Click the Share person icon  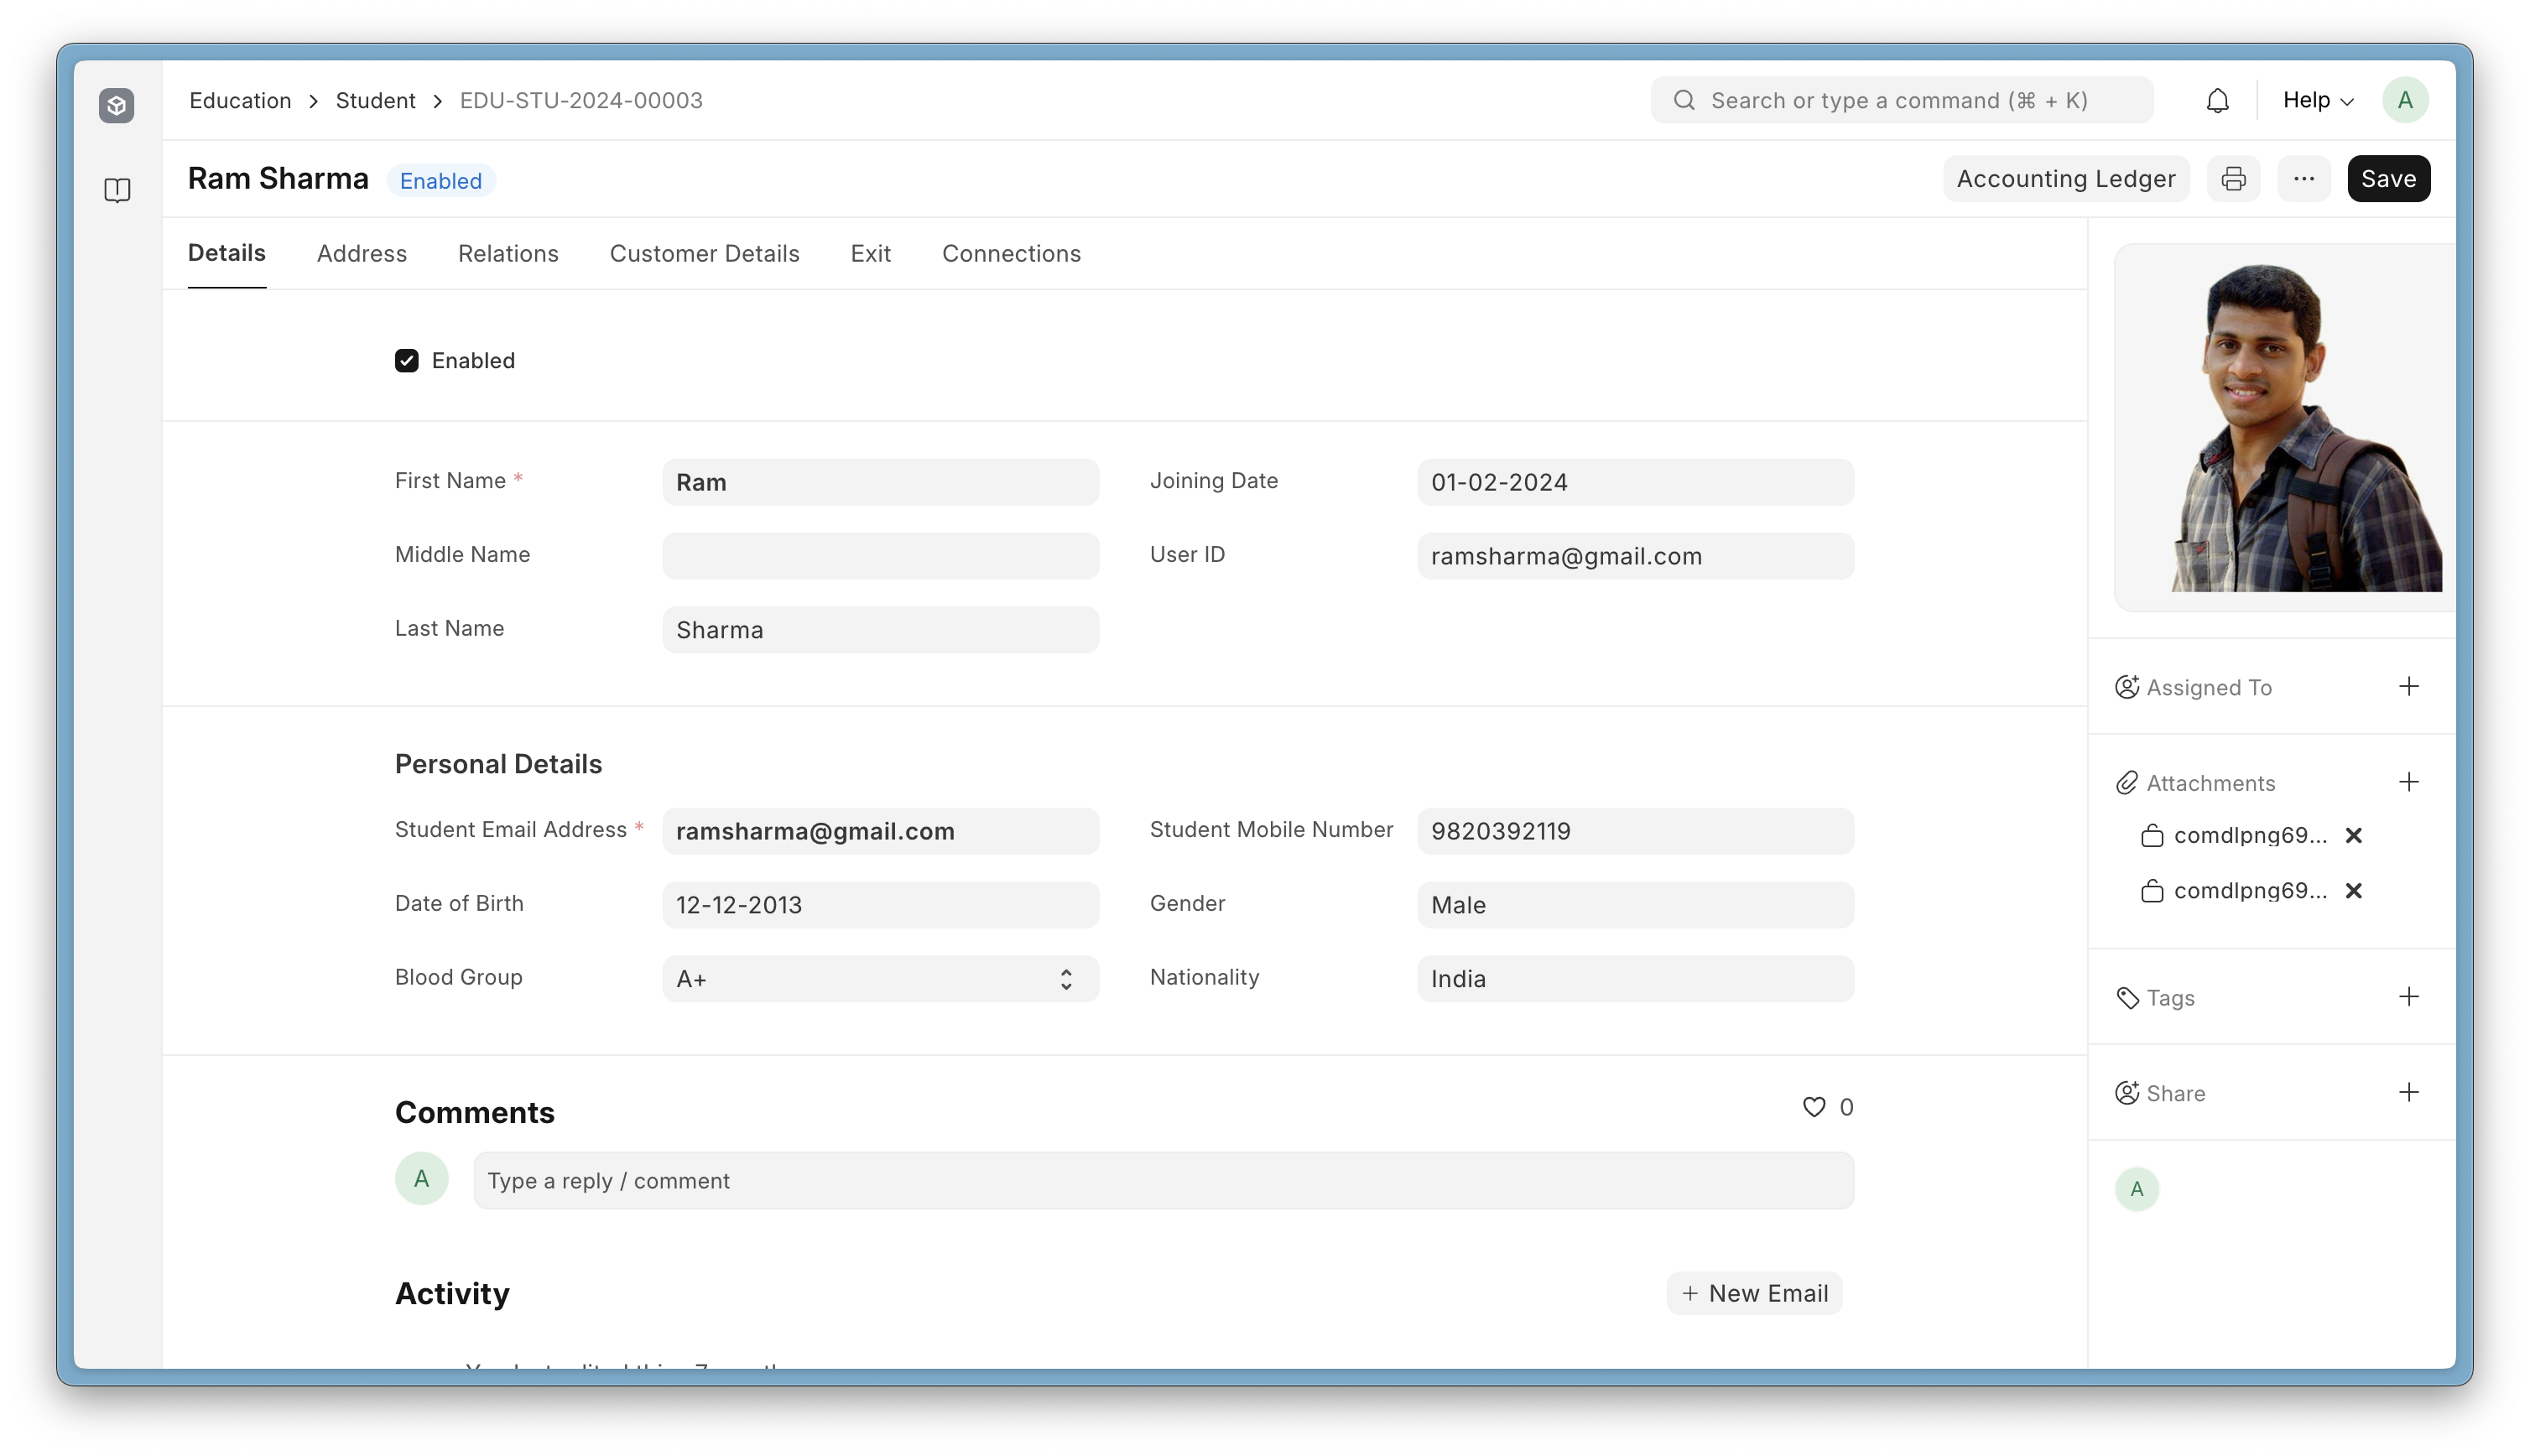(x=2127, y=1093)
